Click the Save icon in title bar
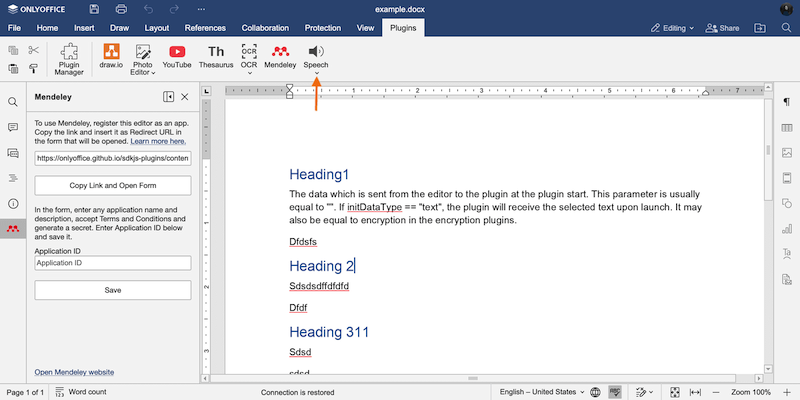 point(94,8)
